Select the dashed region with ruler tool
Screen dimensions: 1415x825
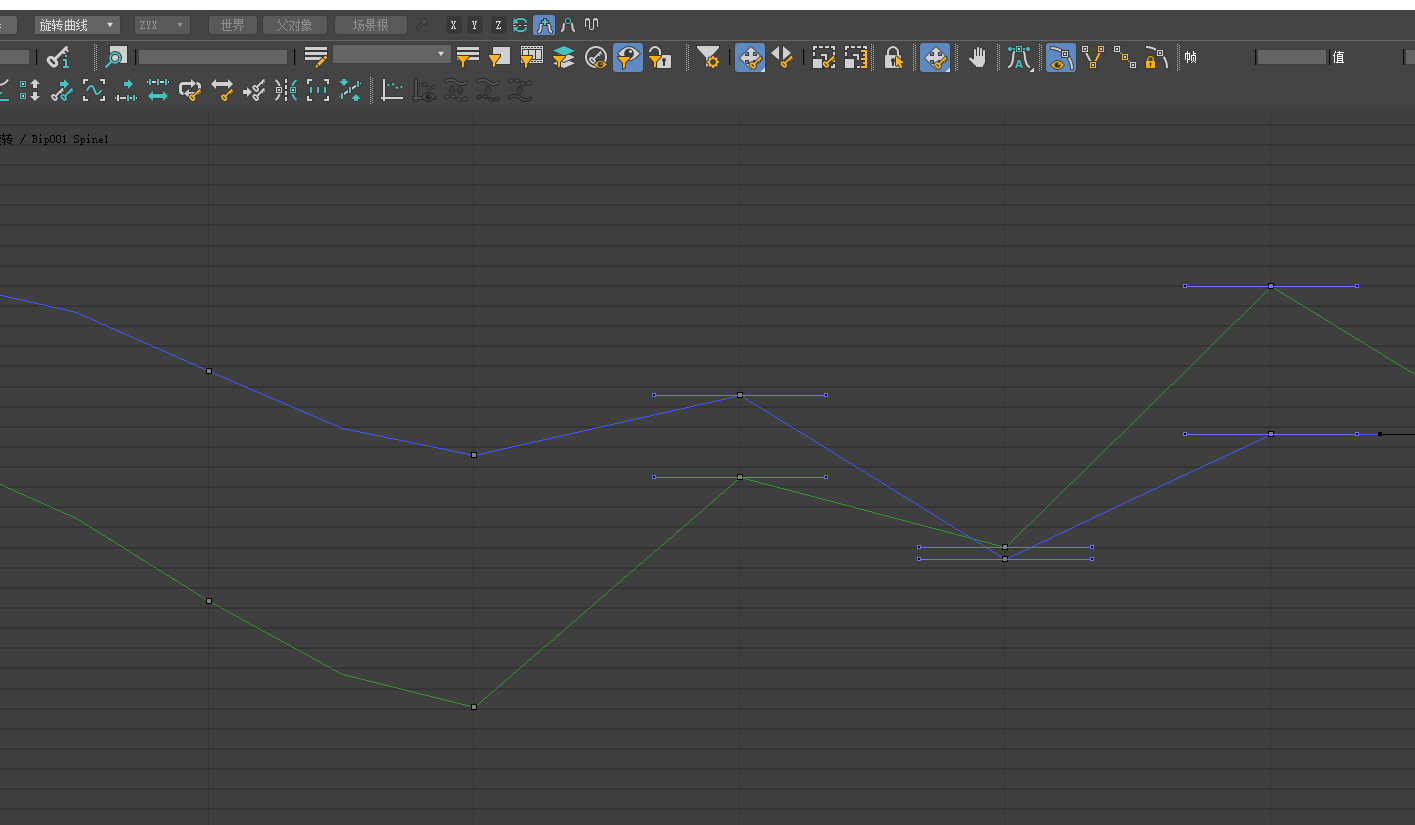(856, 57)
